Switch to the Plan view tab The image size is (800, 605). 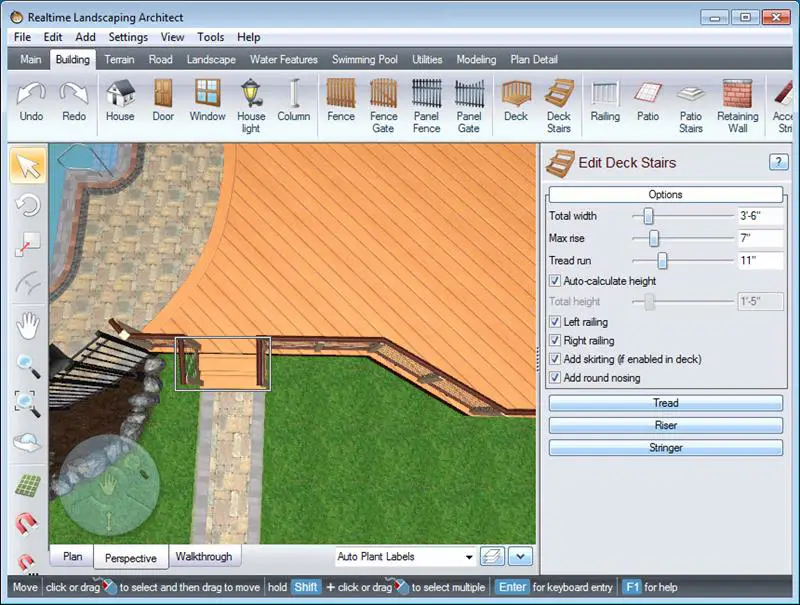click(72, 556)
